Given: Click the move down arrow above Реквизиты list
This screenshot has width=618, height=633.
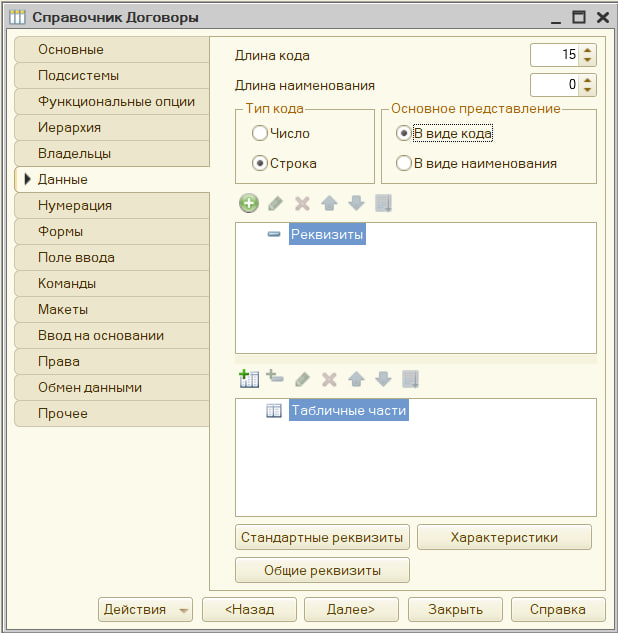Looking at the screenshot, I should [356, 203].
